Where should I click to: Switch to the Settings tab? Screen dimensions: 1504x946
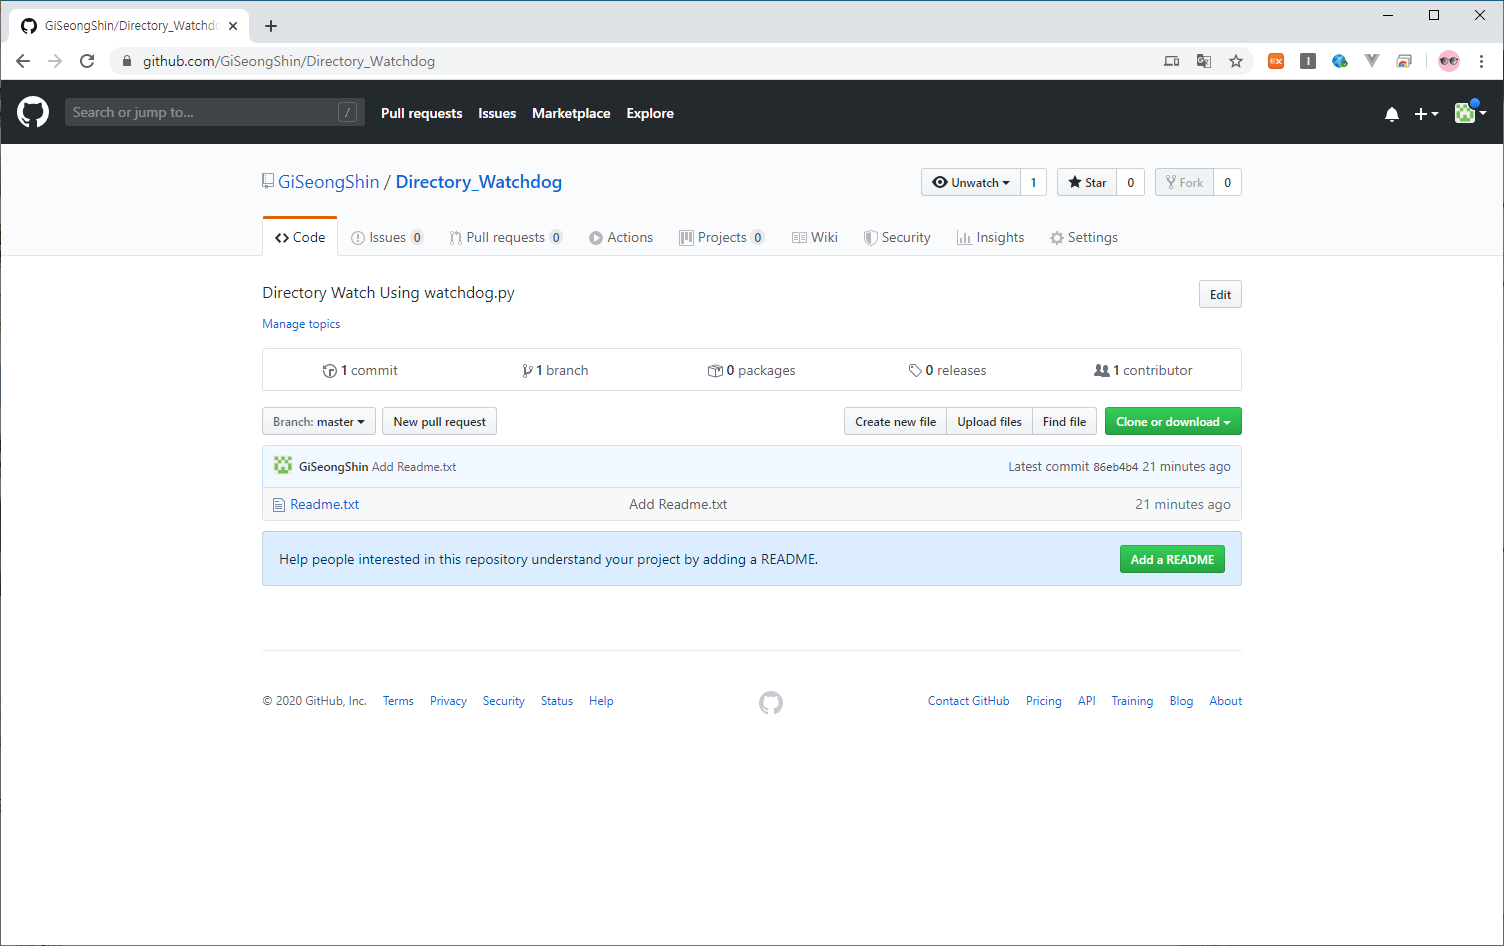point(1084,237)
